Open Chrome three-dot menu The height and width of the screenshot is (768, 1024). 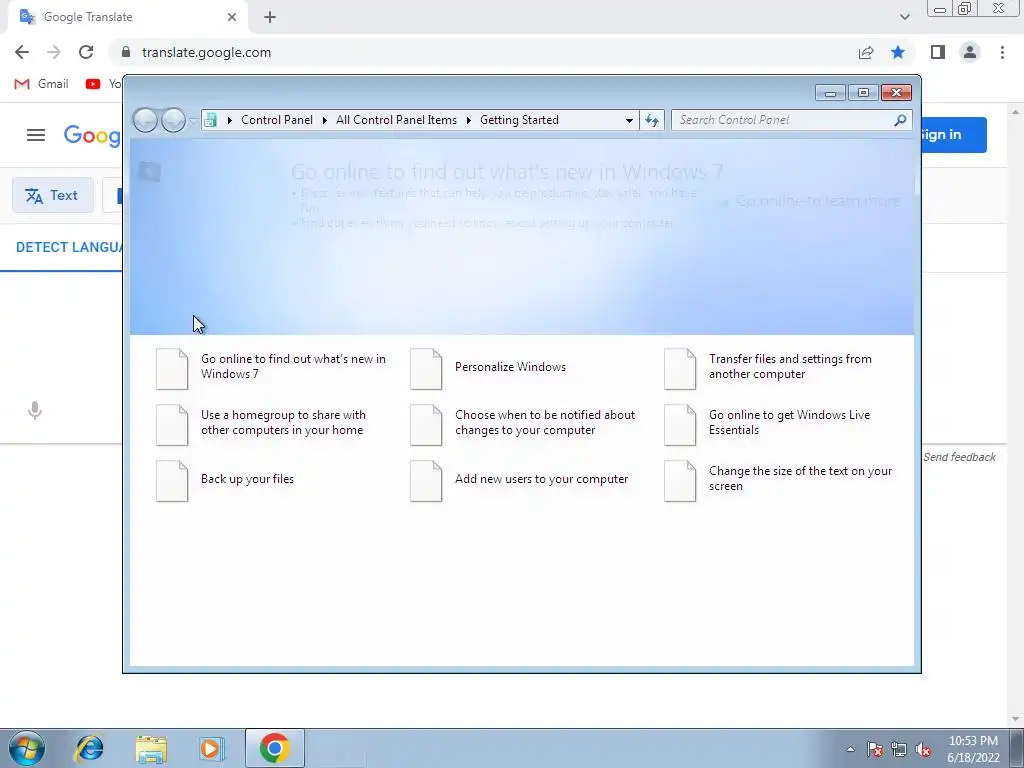coord(1002,52)
